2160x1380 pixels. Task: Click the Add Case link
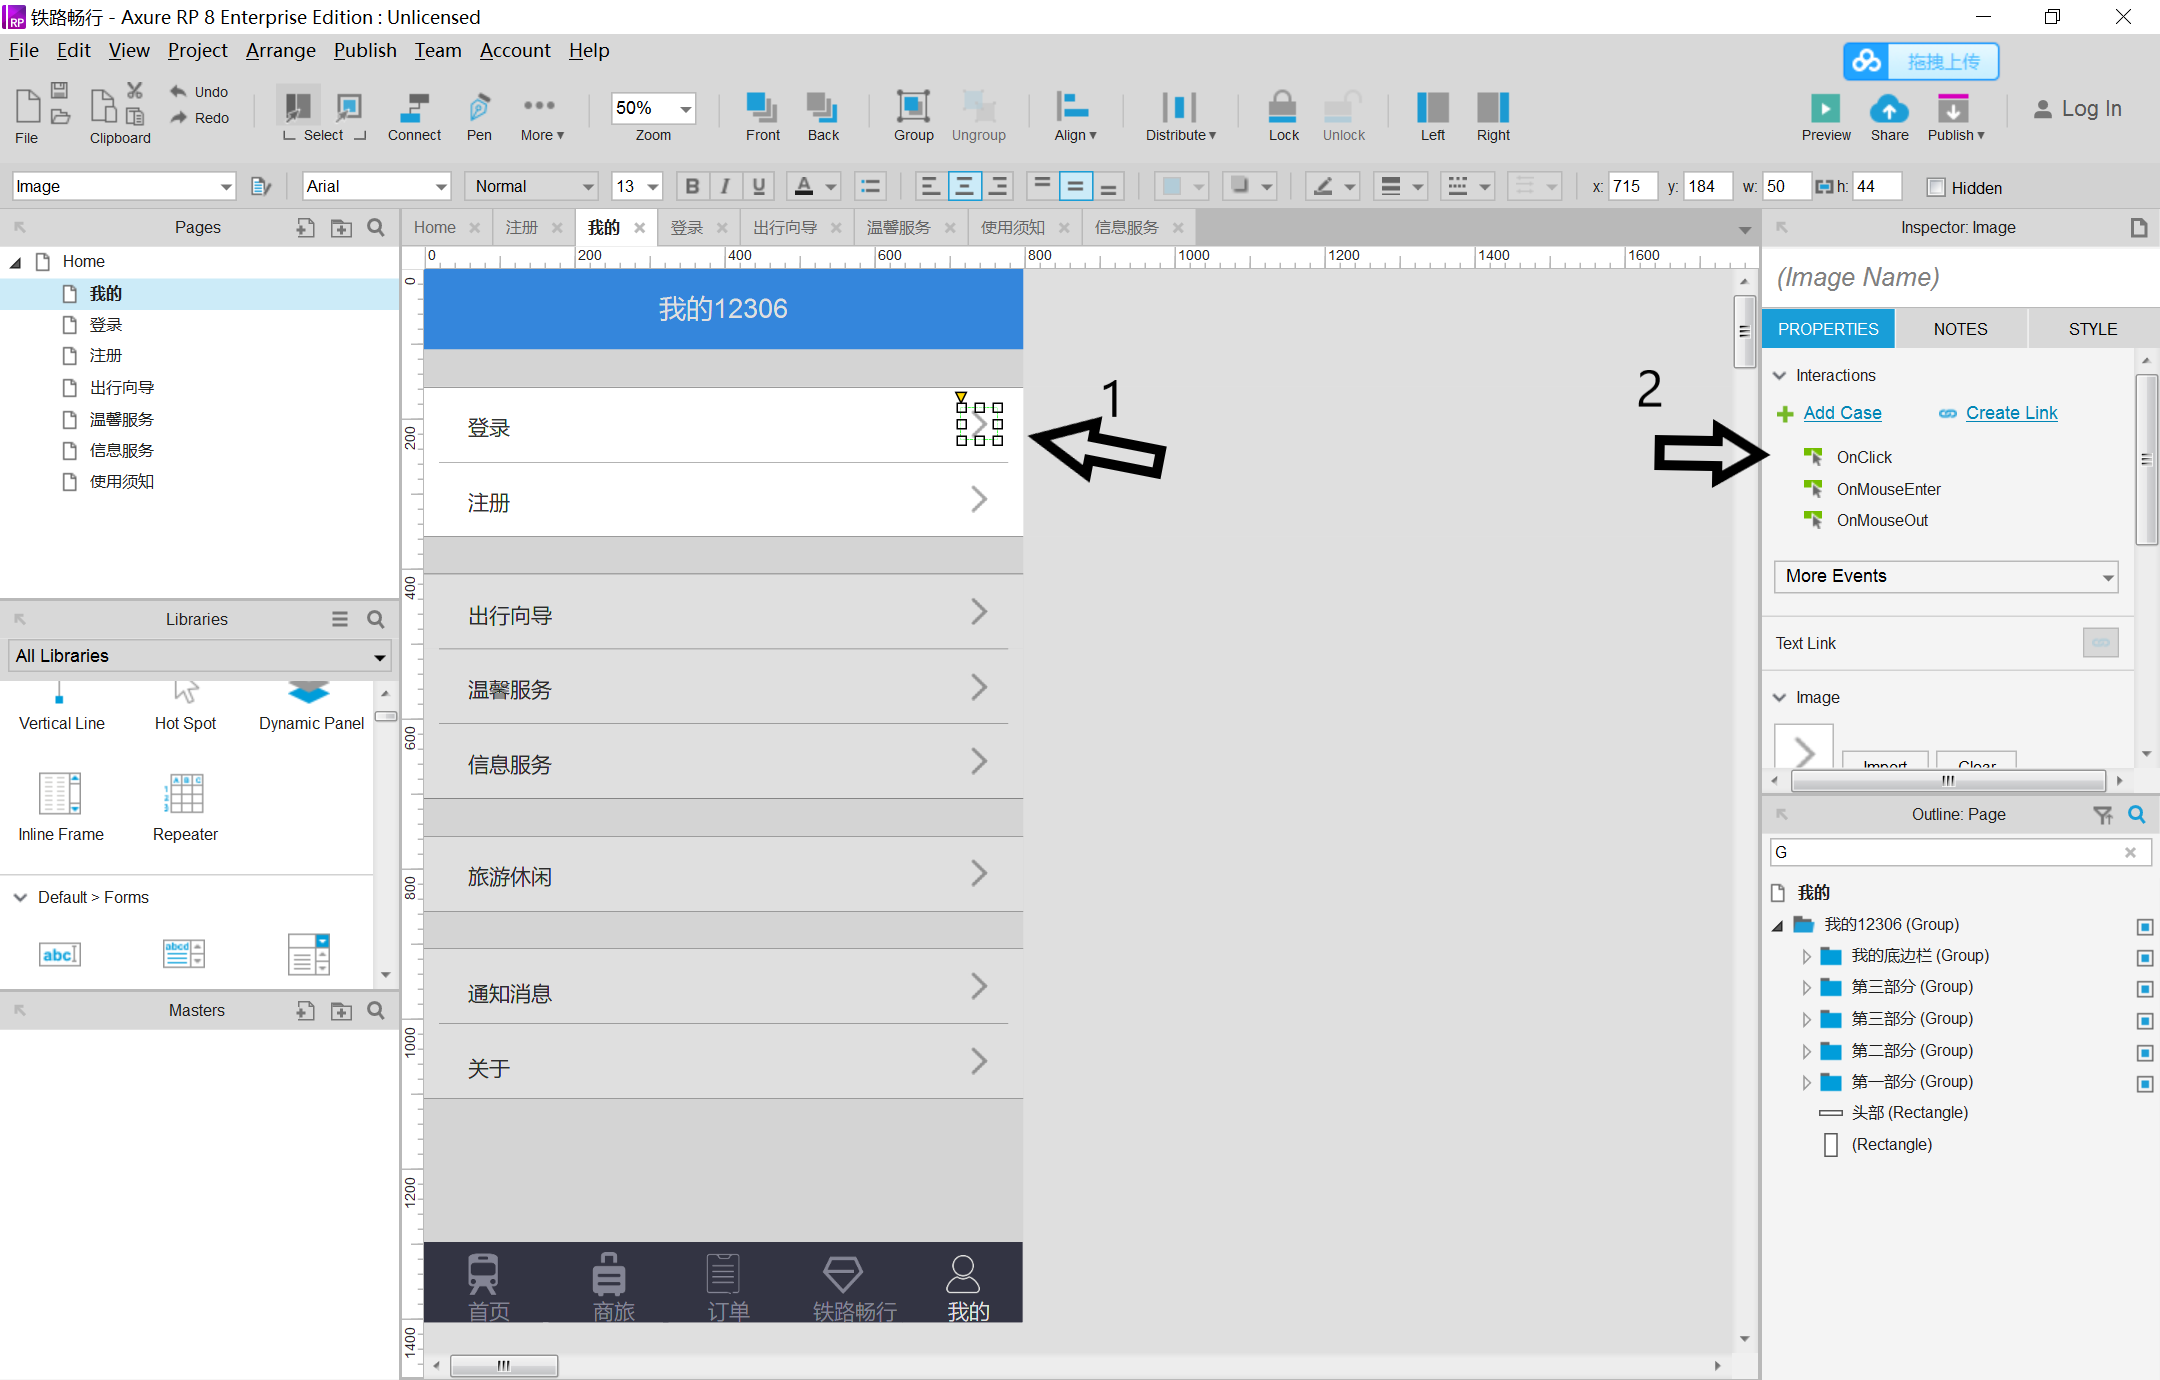click(x=1841, y=412)
